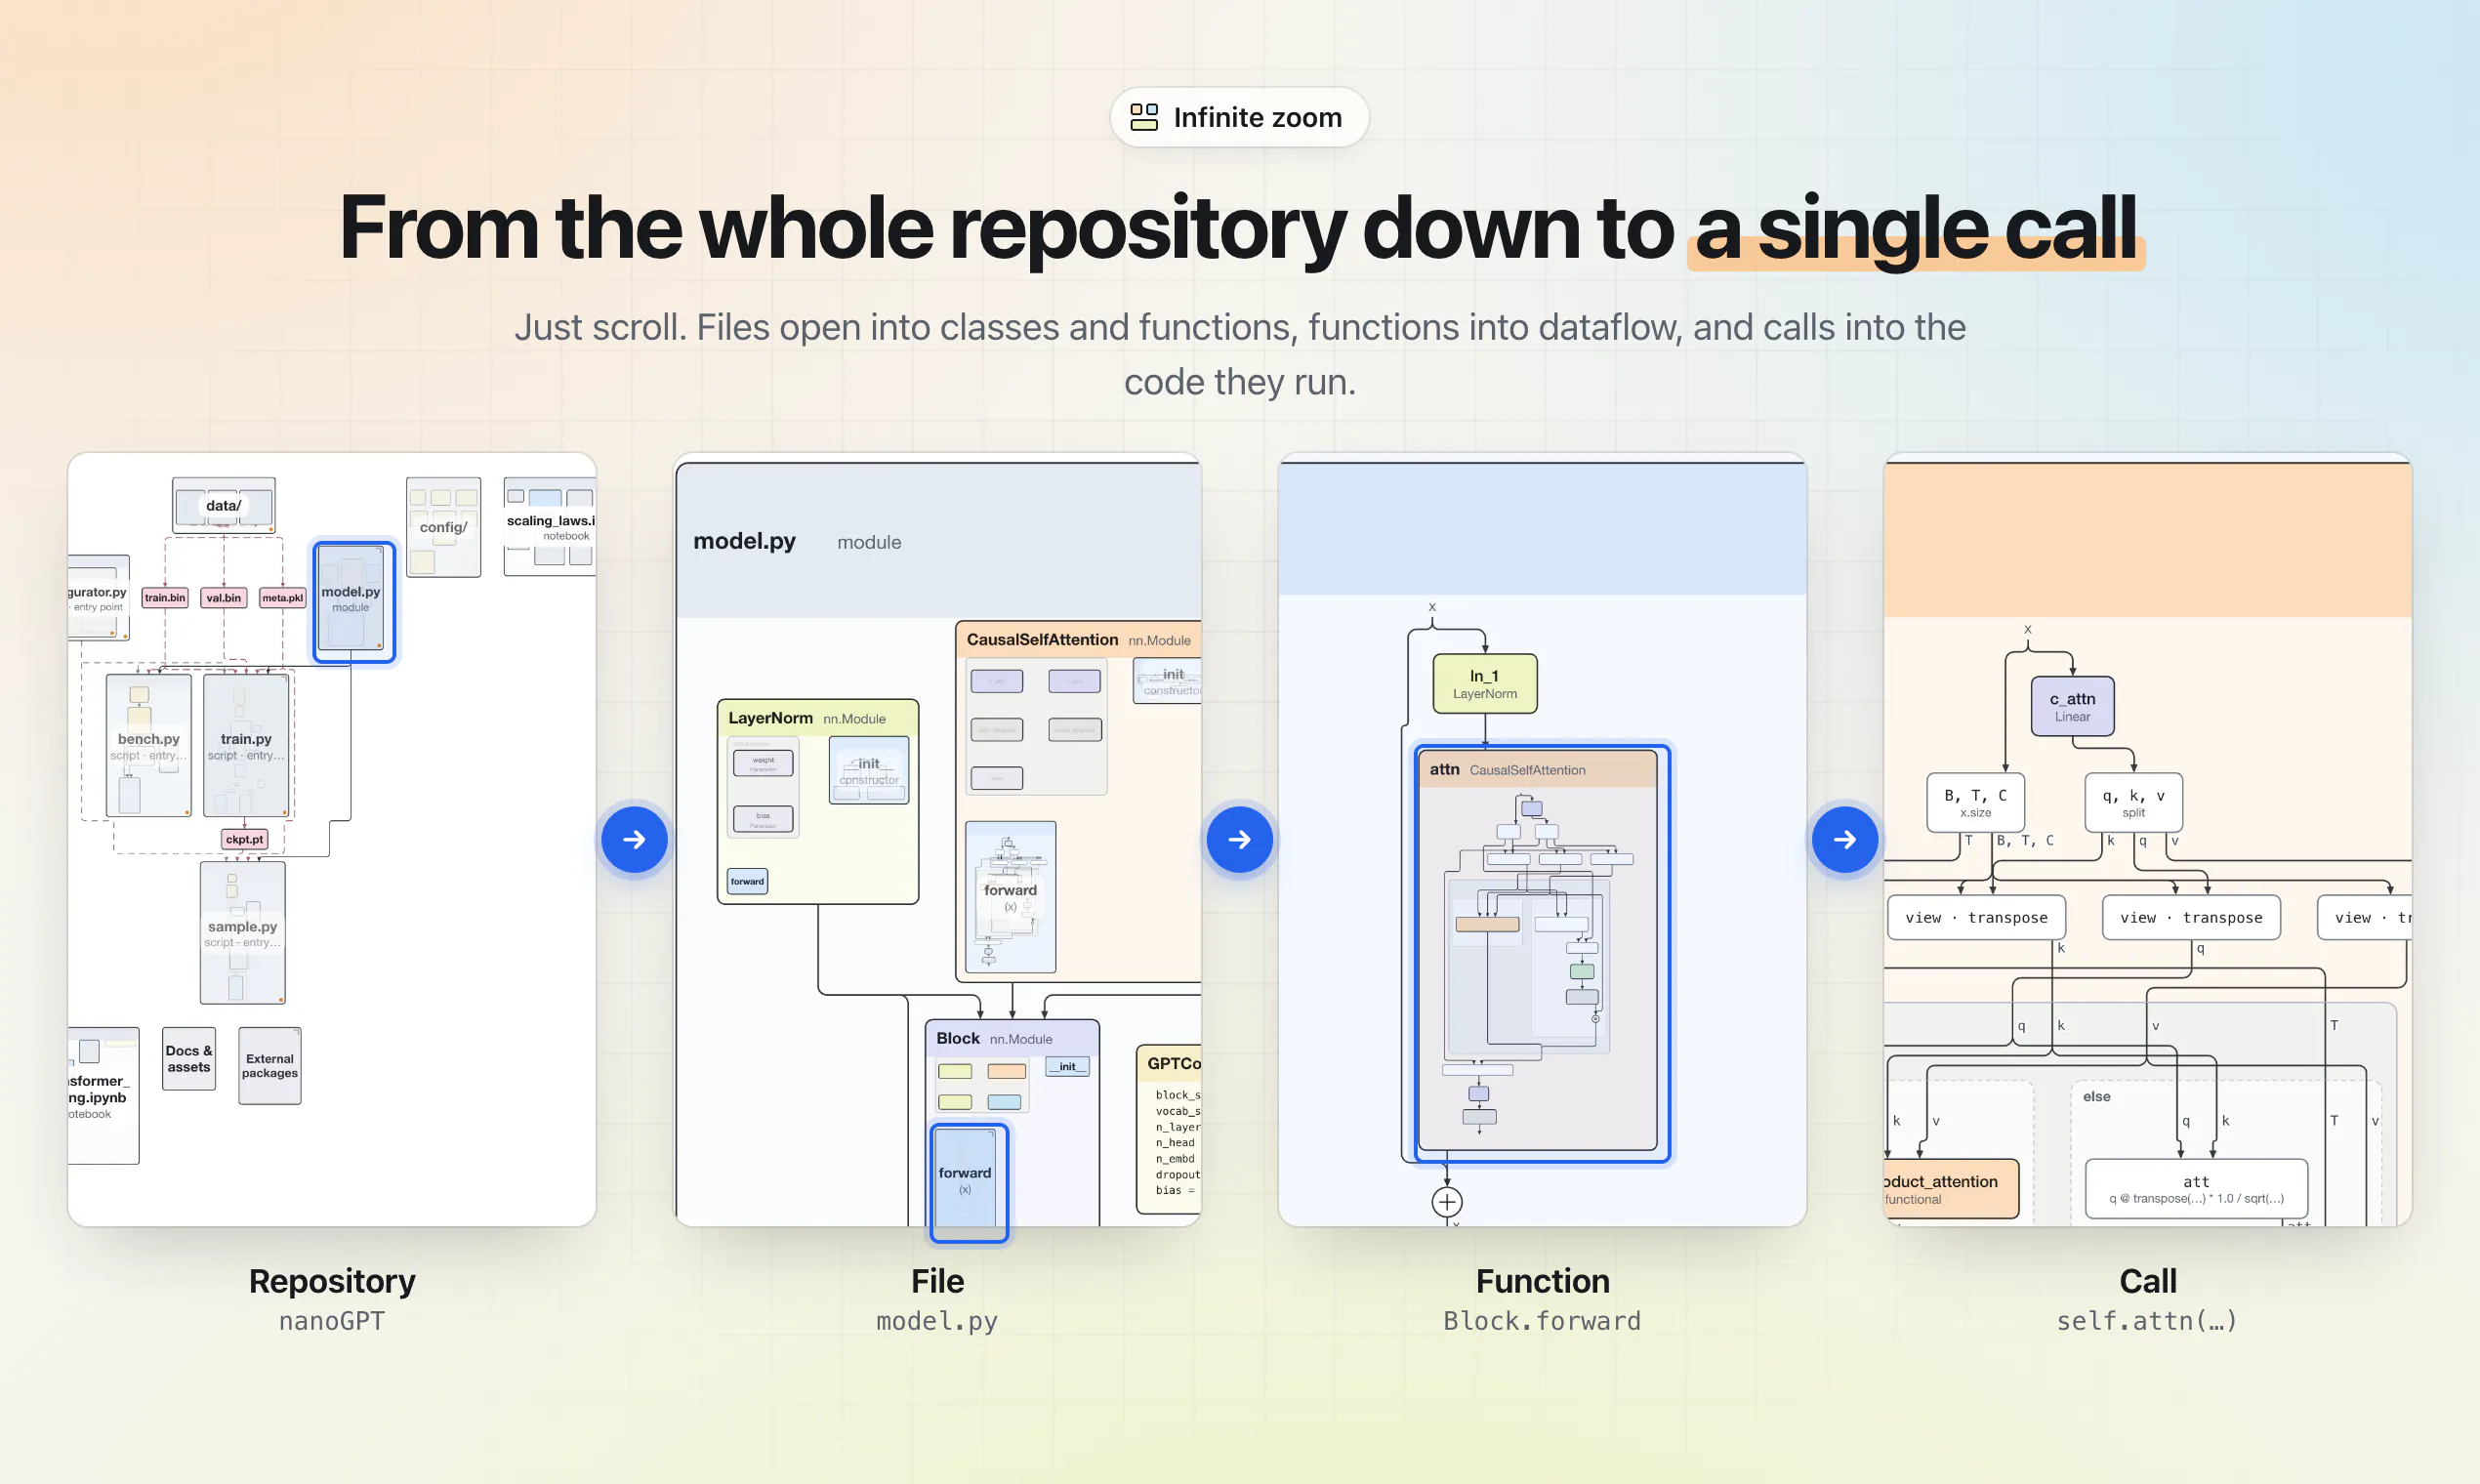Click the B, T, C x.size node
The height and width of the screenshot is (1484, 2480).
(1975, 802)
